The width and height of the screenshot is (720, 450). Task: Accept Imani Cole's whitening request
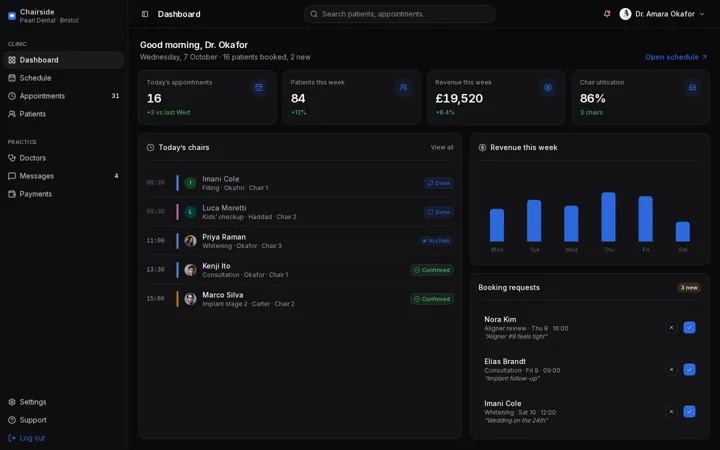[689, 411]
